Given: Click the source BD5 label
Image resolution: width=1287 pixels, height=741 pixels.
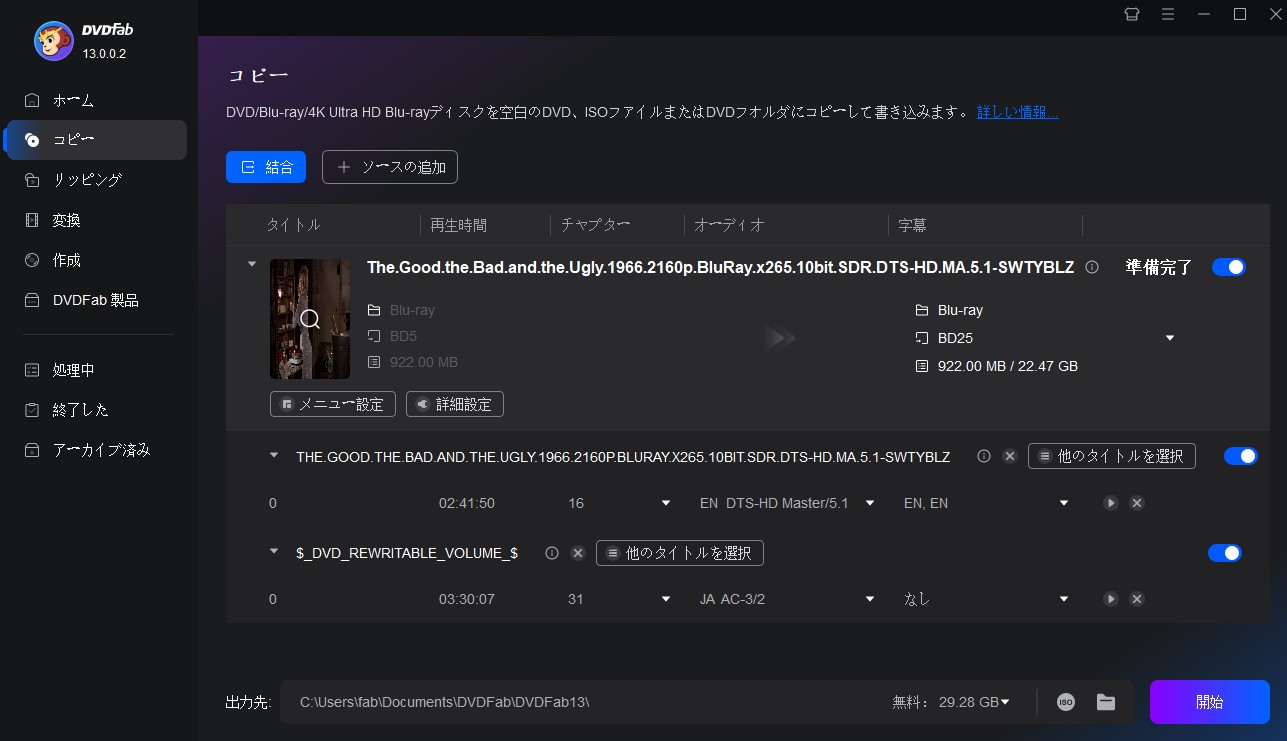Looking at the screenshot, I should pyautogui.click(x=403, y=336).
